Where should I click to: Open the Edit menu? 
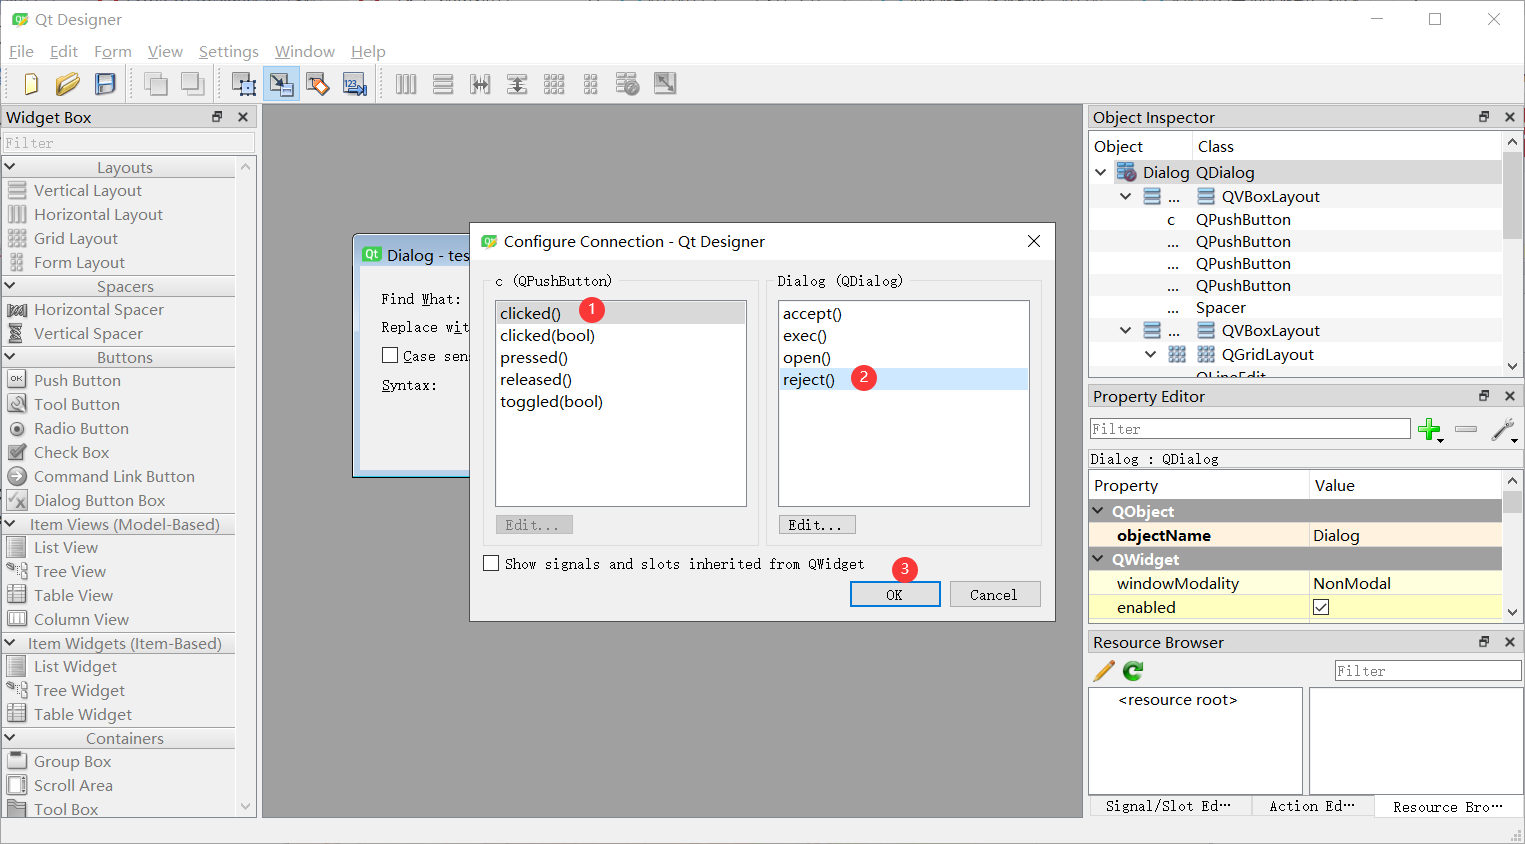click(x=63, y=51)
